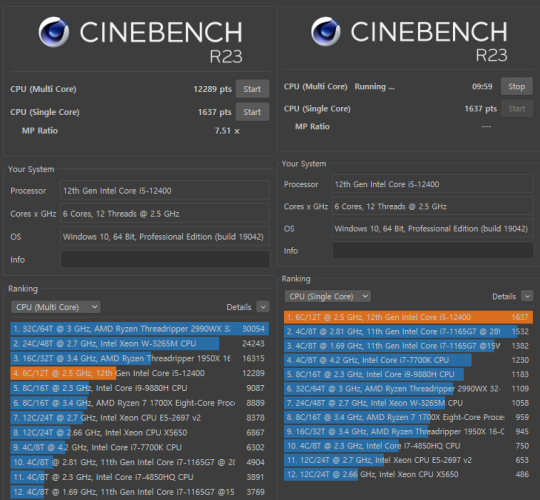
Task: Select i7-1165G7 row scoring 1382
Action: coord(408,345)
